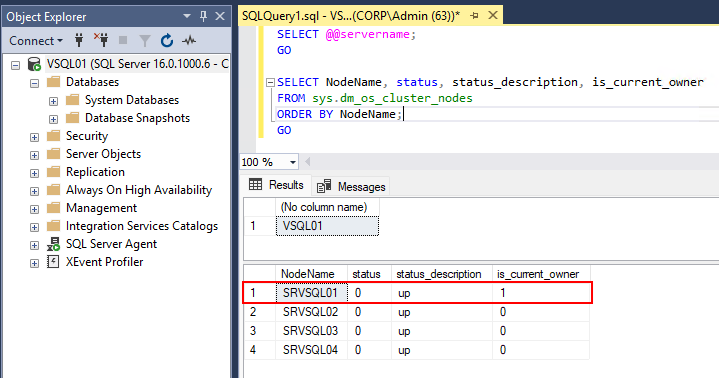
Task: Open Activity Monitor pulse icon
Action: pos(189,41)
